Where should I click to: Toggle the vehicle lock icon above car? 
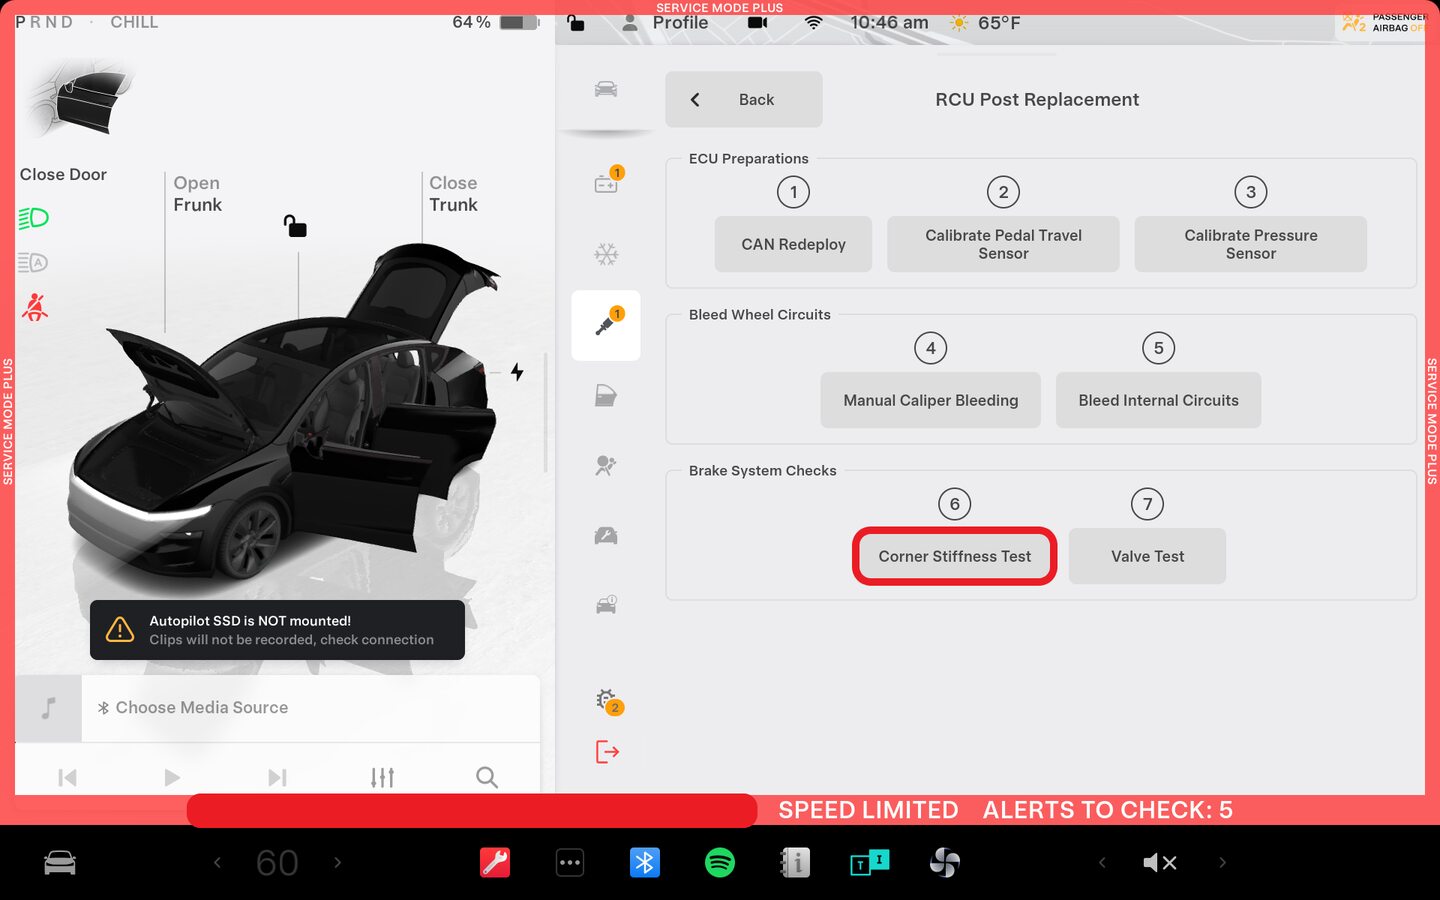click(295, 226)
